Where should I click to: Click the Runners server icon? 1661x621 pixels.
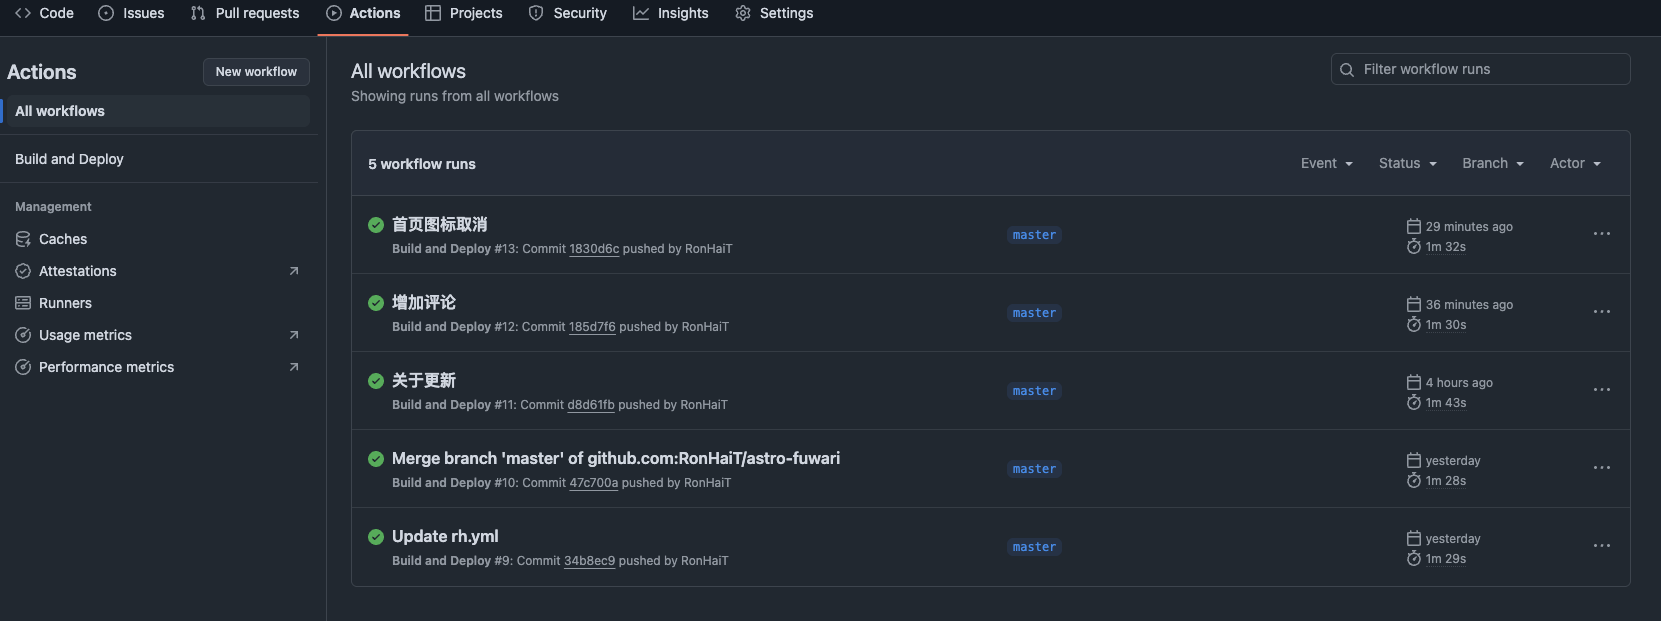point(23,303)
